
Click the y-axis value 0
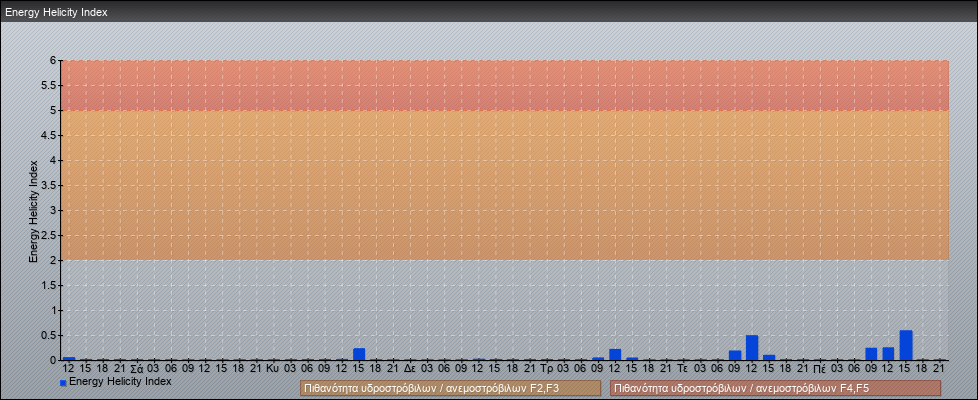point(54,360)
